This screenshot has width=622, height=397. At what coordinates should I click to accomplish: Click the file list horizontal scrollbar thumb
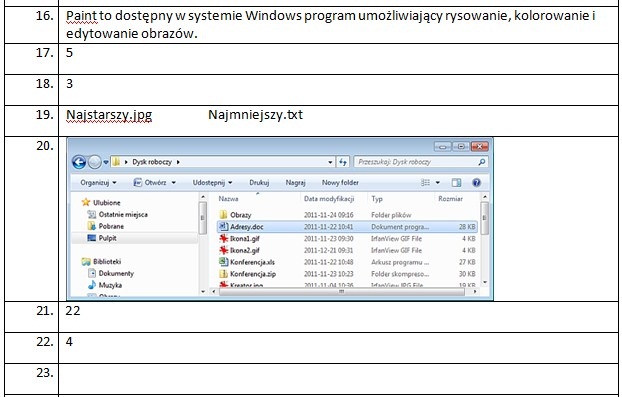point(342,292)
